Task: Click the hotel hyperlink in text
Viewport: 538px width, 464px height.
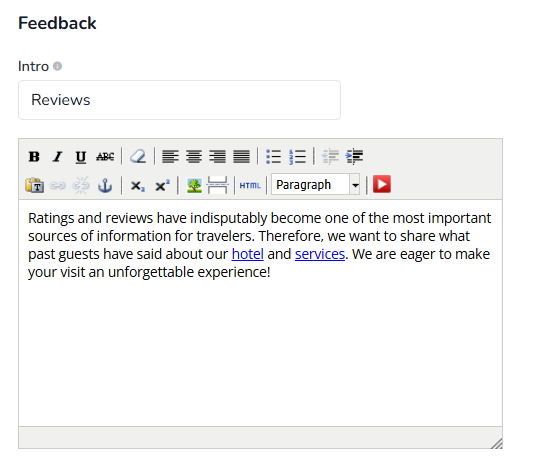Action: (x=247, y=254)
